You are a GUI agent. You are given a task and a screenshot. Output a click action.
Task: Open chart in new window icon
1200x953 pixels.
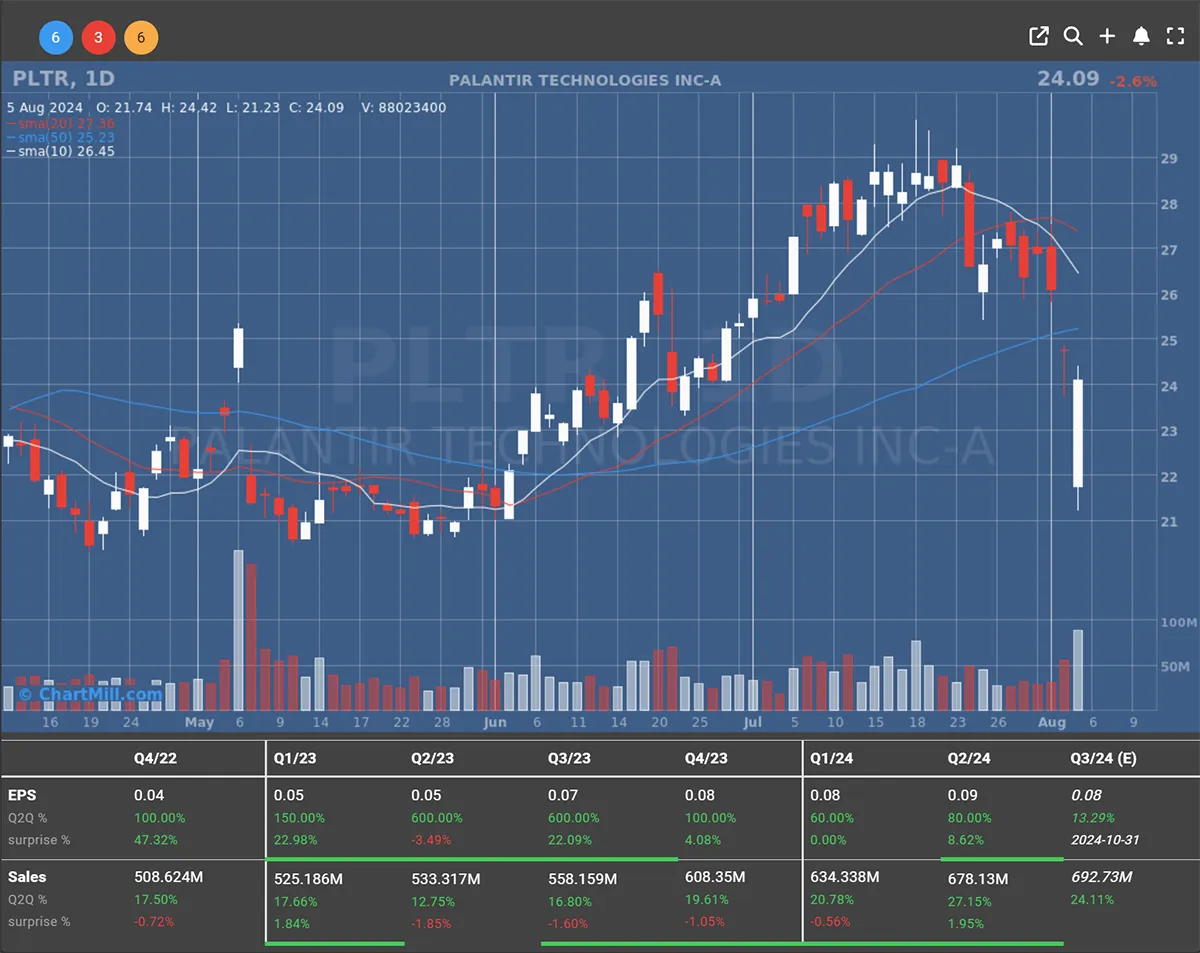point(1039,36)
